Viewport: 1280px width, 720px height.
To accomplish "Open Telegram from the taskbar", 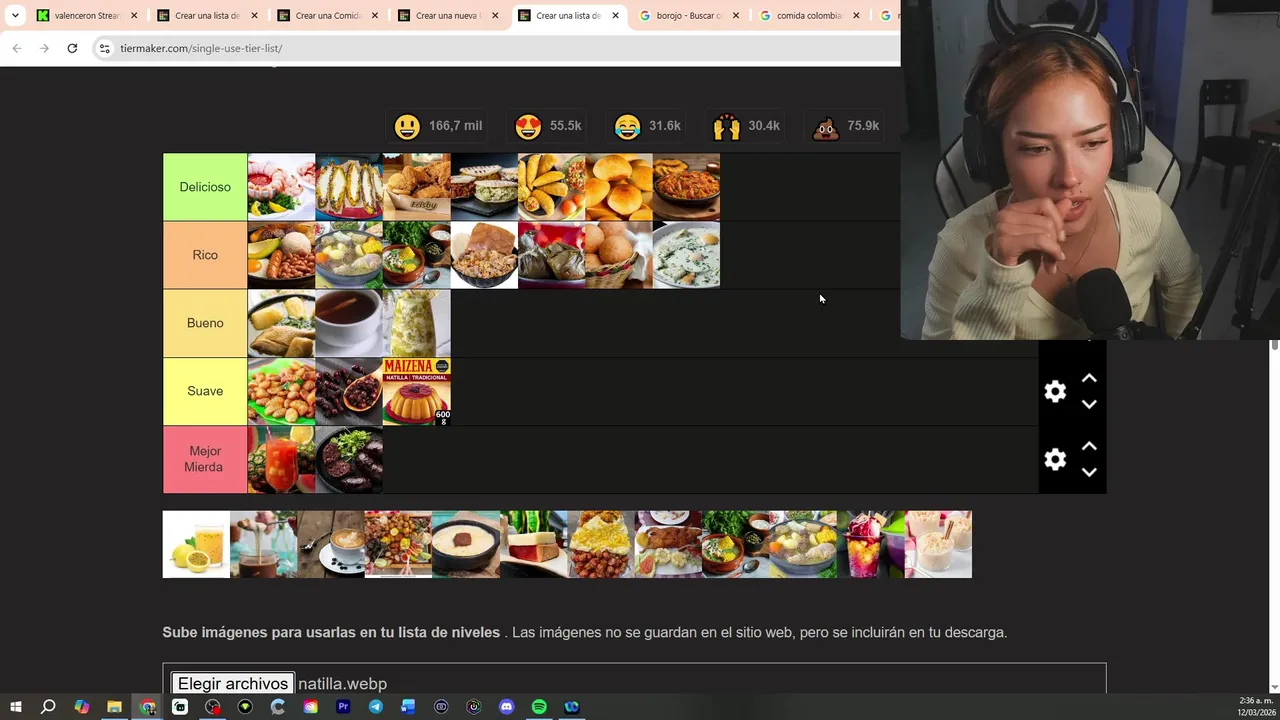I will [x=375, y=707].
